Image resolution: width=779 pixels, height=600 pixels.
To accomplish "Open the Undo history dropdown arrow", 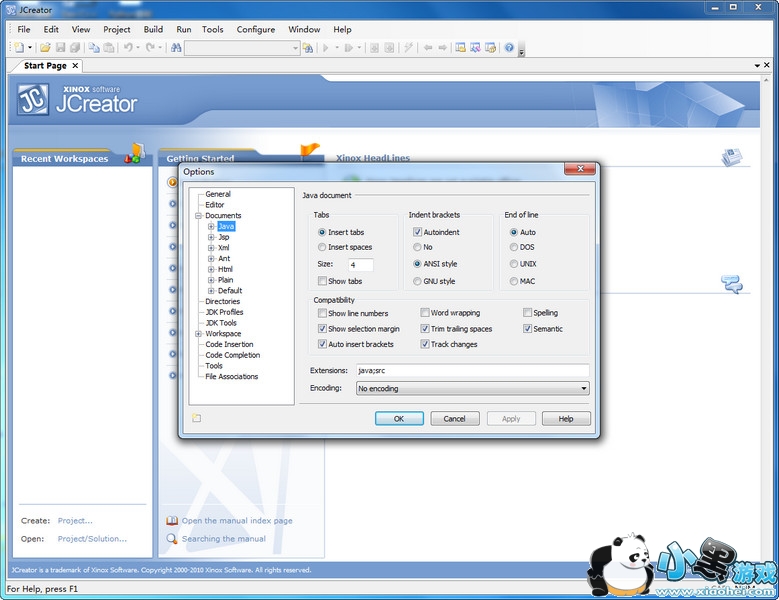I will click(x=138, y=48).
